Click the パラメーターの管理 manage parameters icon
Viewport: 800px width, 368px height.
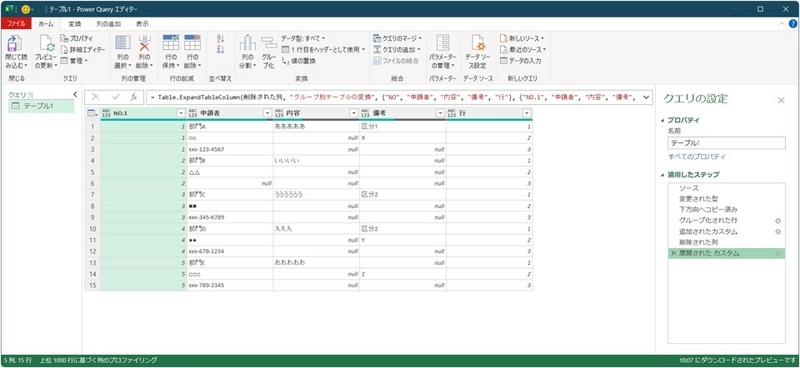[x=443, y=43]
